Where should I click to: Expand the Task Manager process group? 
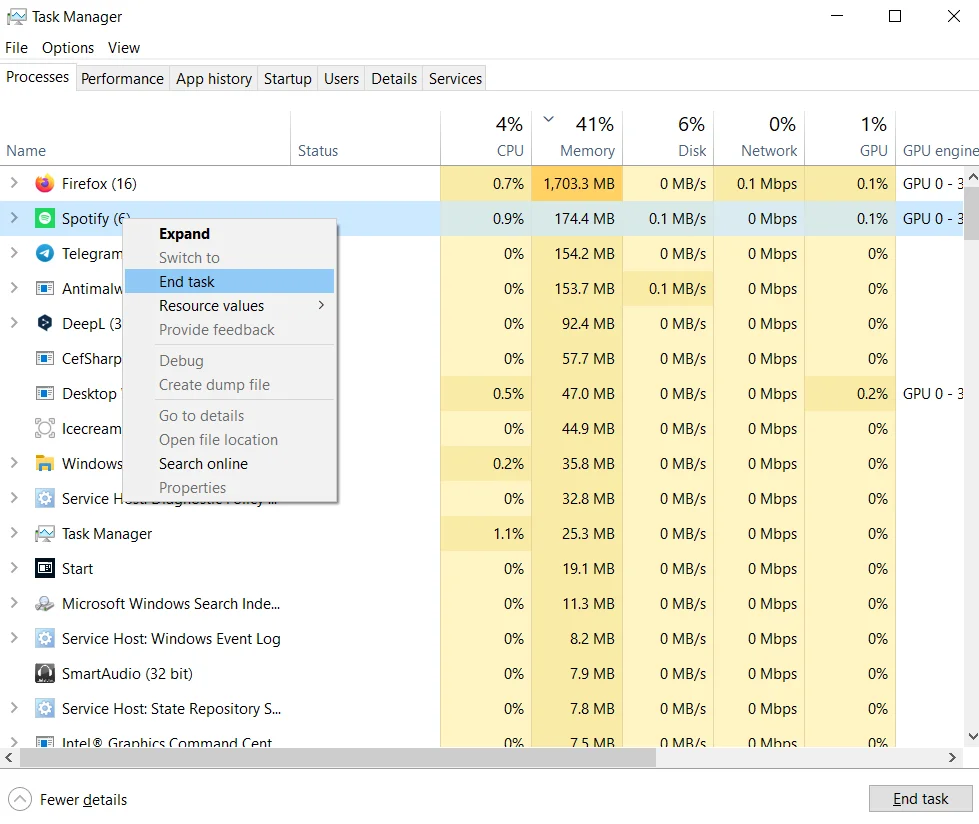click(x=14, y=532)
